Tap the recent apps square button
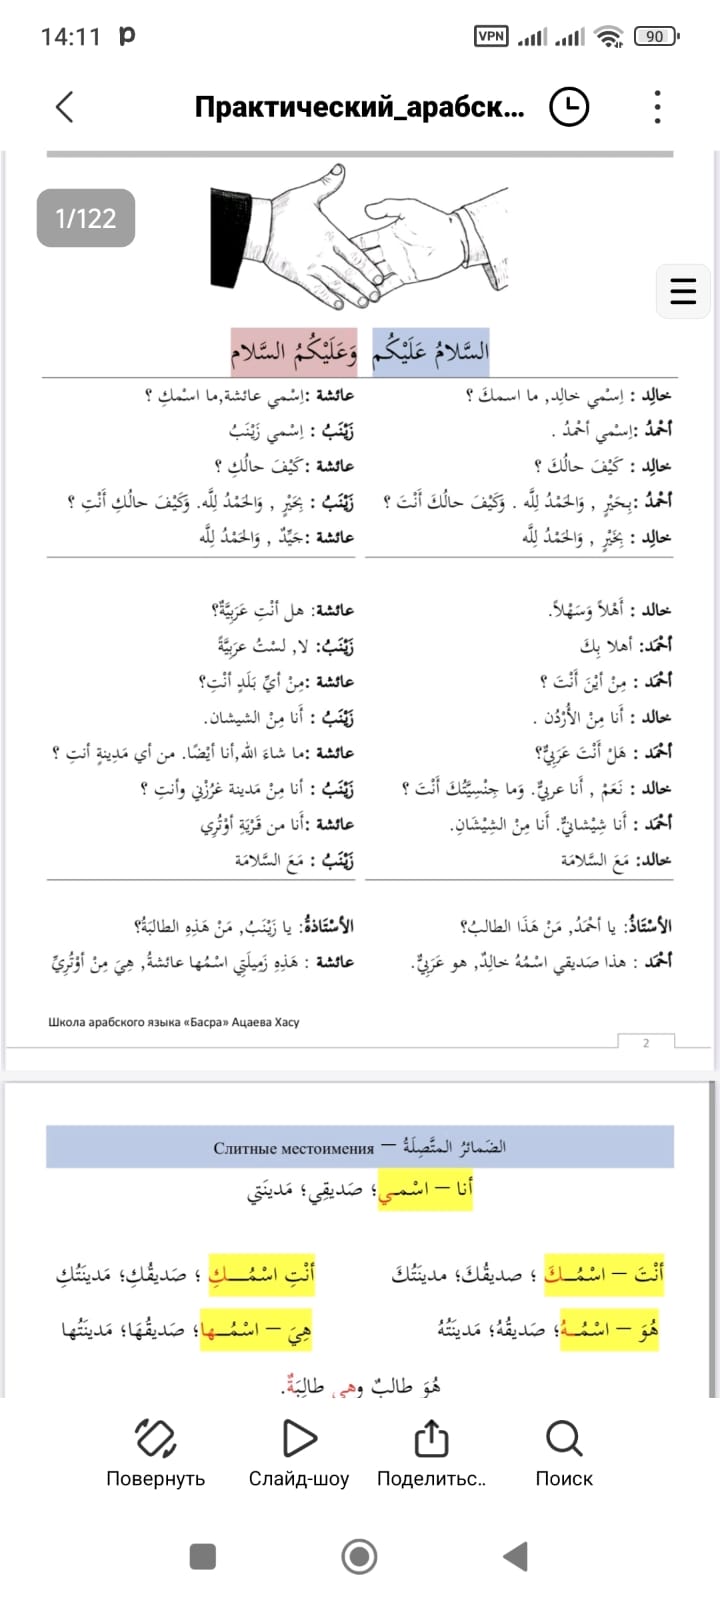 point(203,1556)
